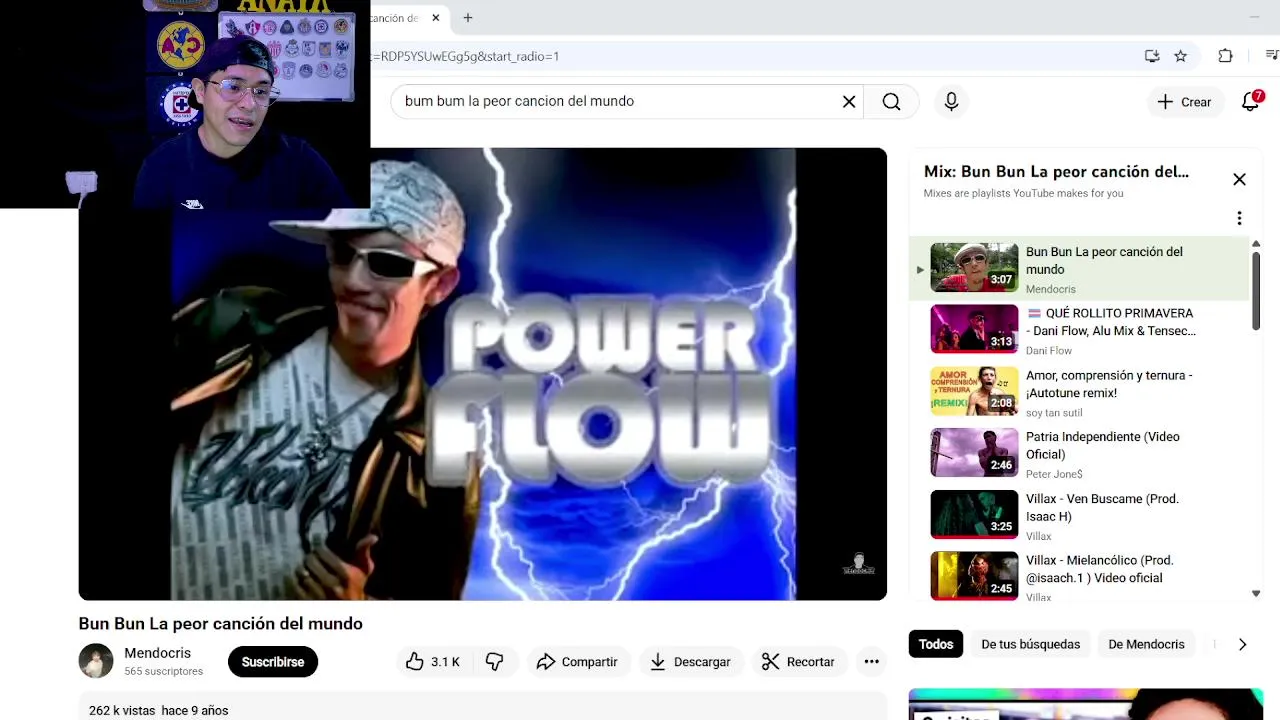Open a new browser tab with plus

(x=467, y=17)
